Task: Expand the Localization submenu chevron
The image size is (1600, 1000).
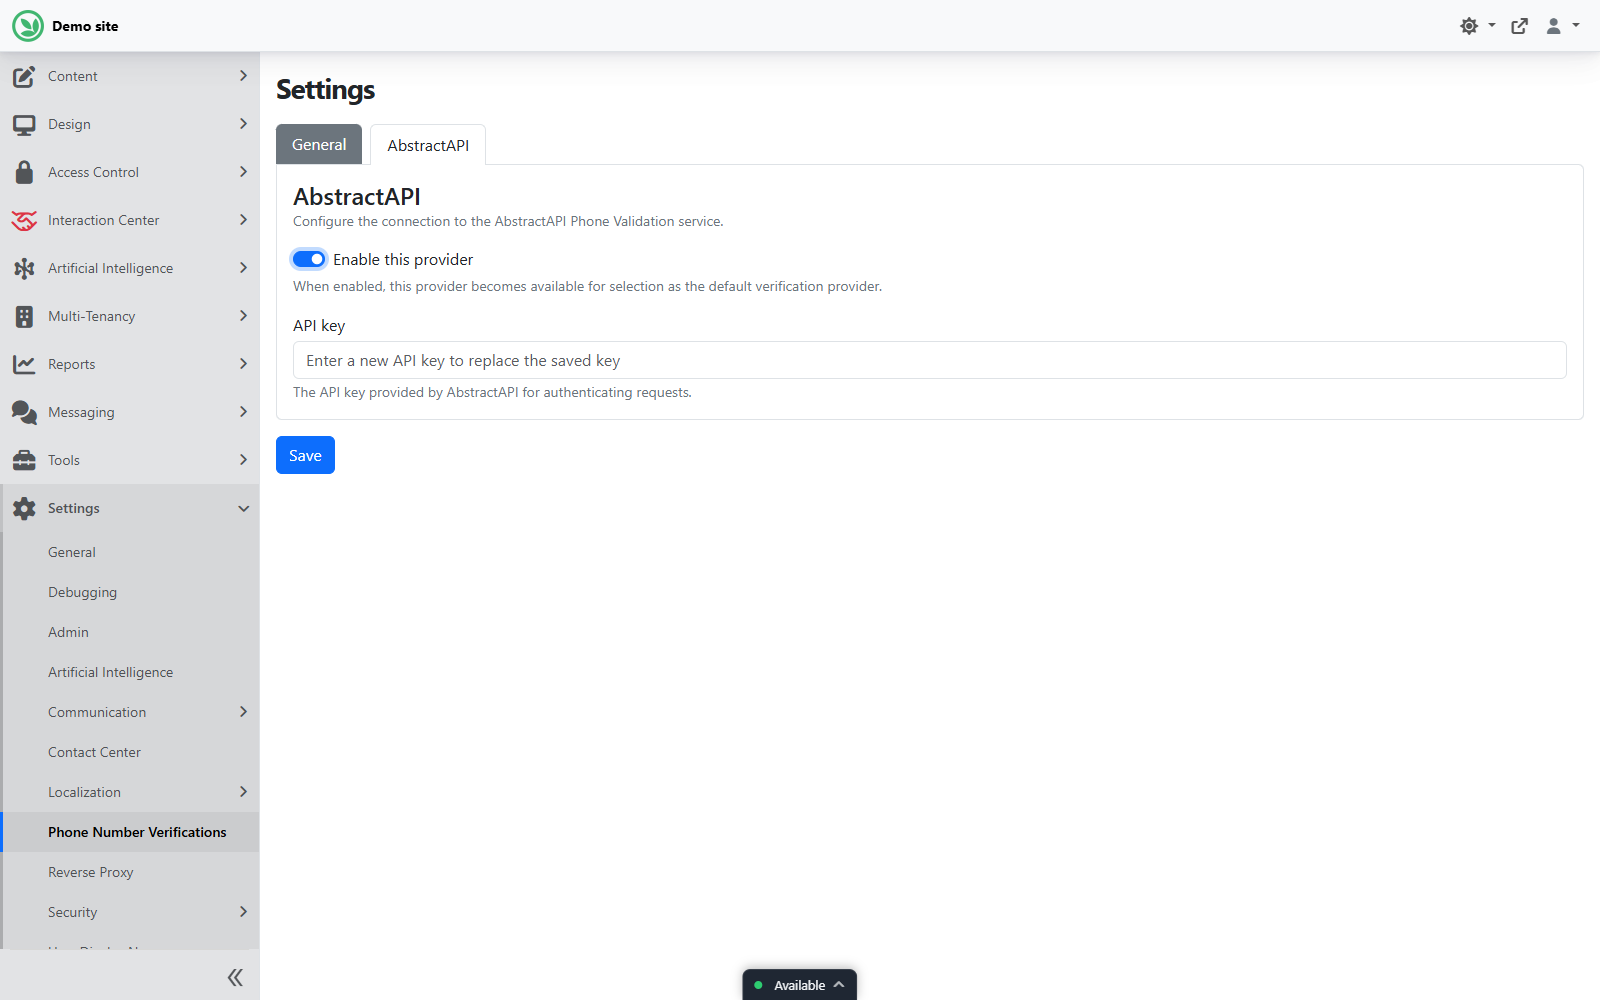Action: (x=243, y=792)
